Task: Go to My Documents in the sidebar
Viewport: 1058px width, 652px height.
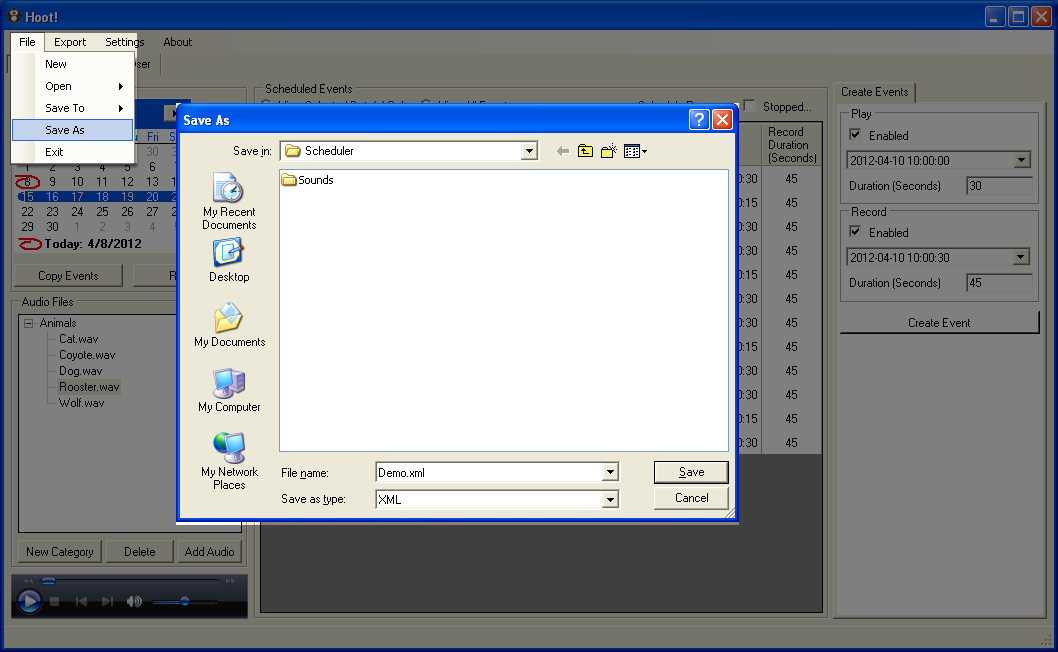Action: (228, 319)
